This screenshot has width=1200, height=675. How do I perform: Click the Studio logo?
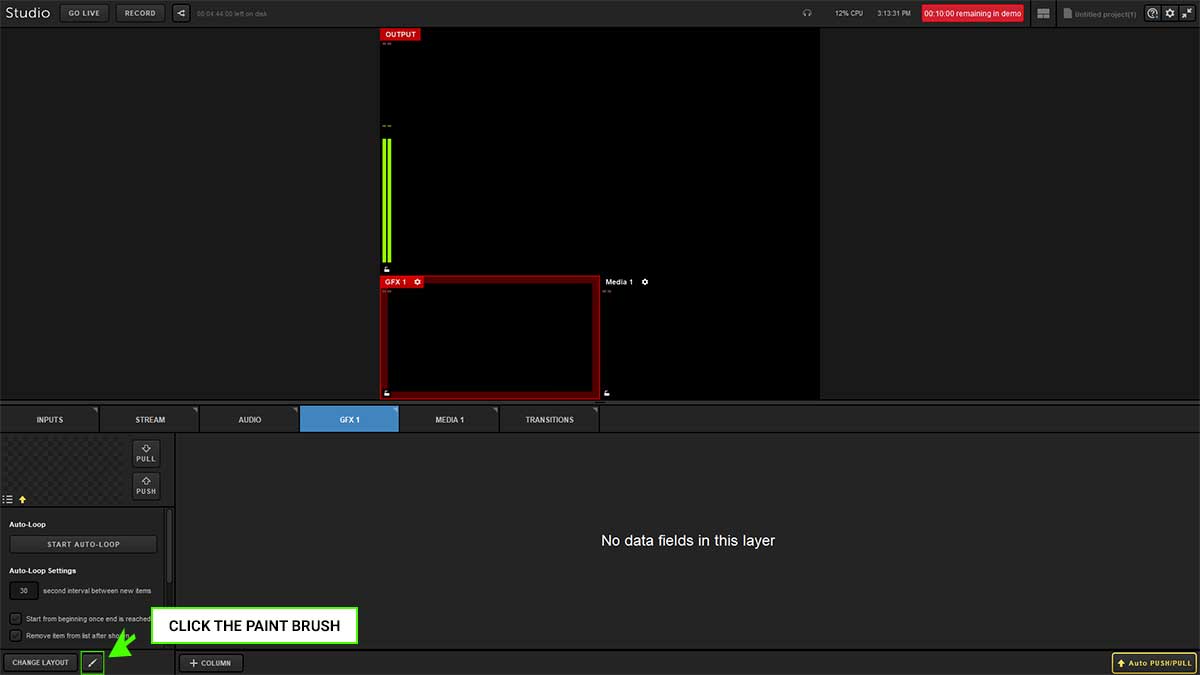point(27,13)
